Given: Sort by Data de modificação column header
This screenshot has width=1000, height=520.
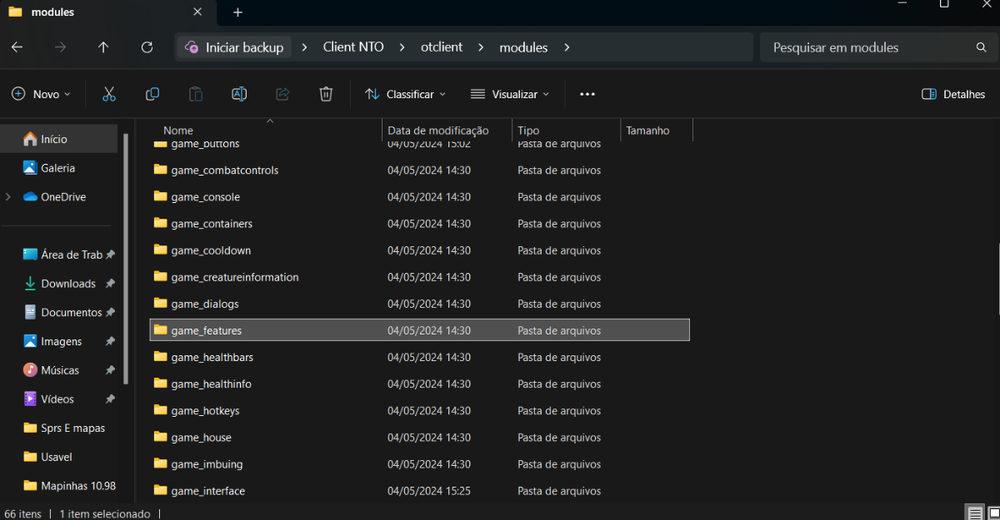Looking at the screenshot, I should (x=438, y=130).
